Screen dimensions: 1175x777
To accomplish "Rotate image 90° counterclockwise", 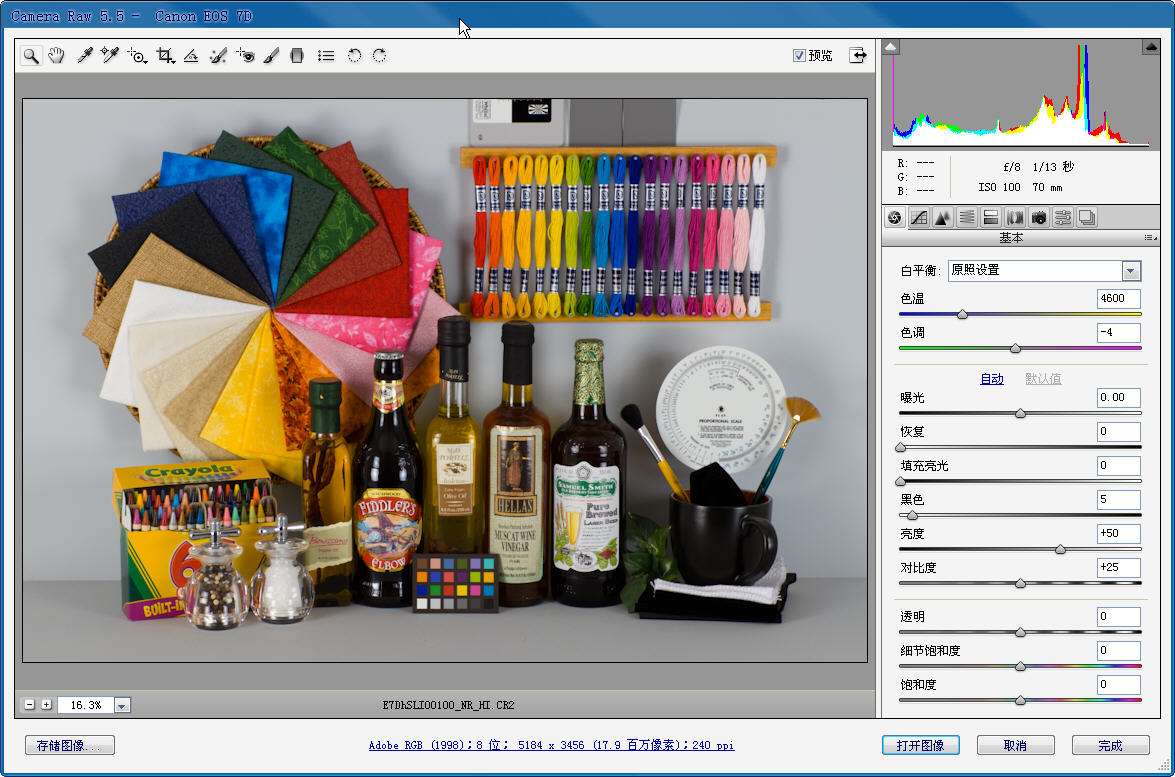I will [354, 55].
